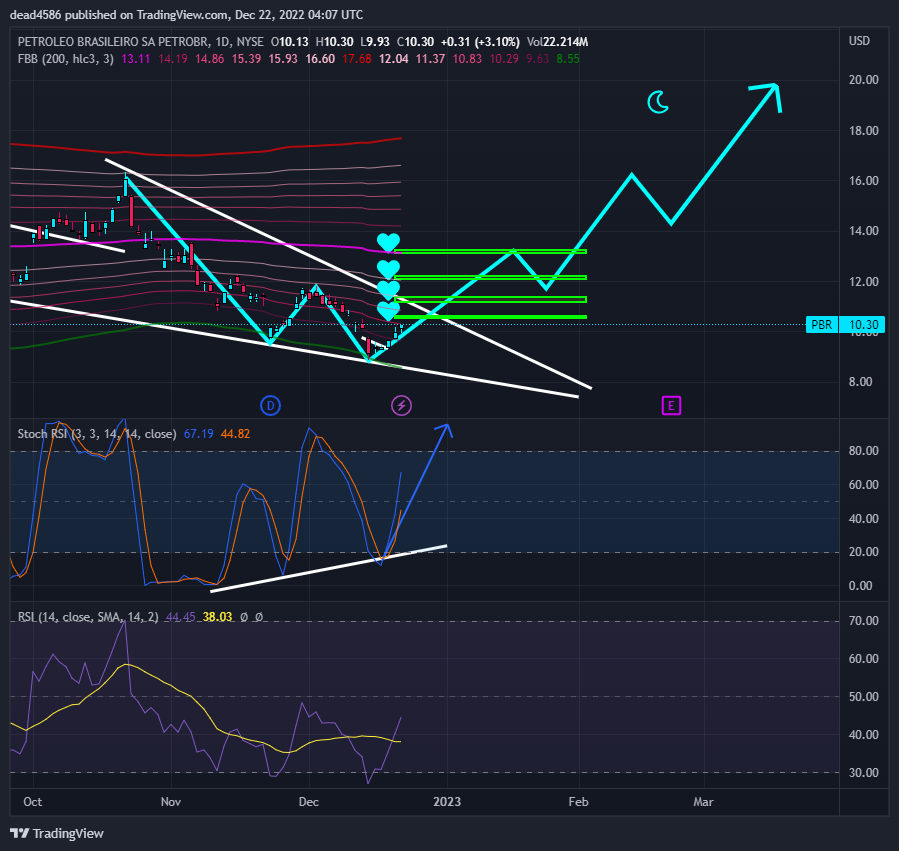Click the purple lightning bolt event marker
Screen dimensions: 899x851
(x=401, y=406)
